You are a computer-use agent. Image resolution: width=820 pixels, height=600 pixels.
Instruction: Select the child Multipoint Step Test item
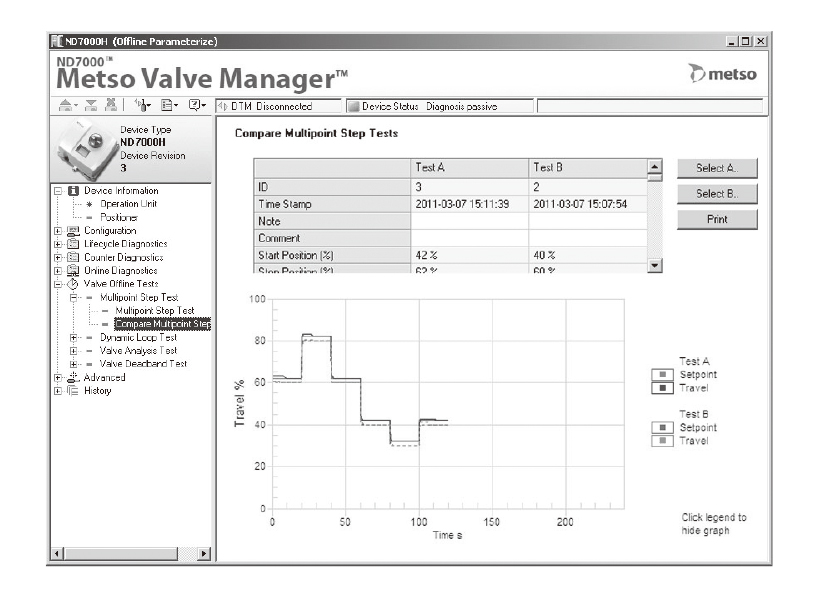[x=155, y=311]
